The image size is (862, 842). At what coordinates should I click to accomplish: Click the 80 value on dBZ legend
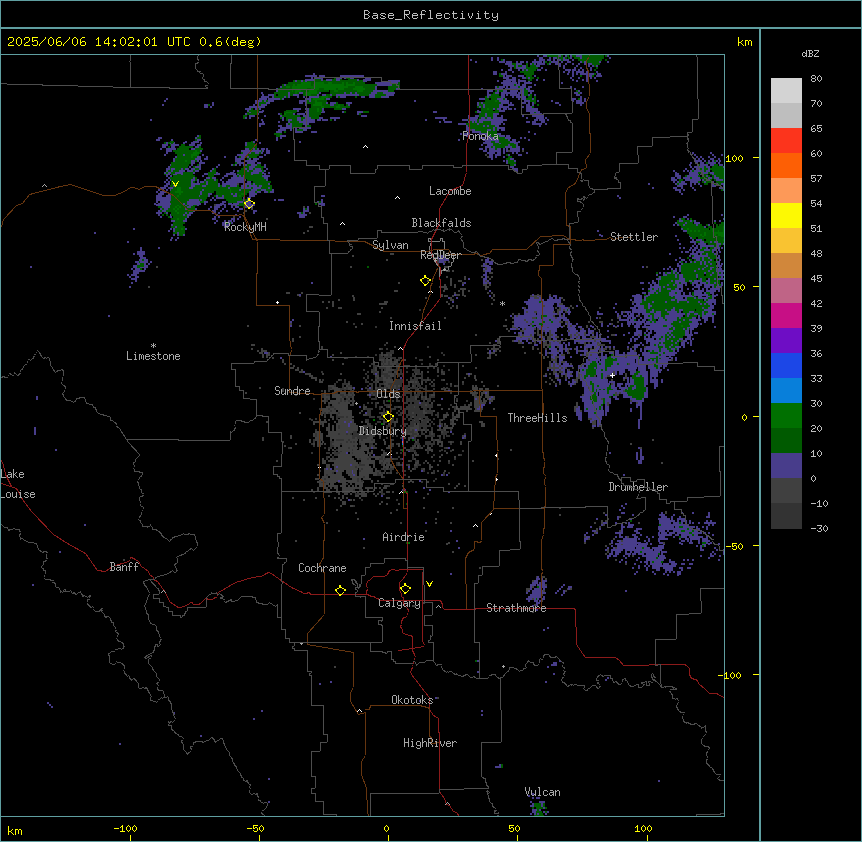(816, 79)
